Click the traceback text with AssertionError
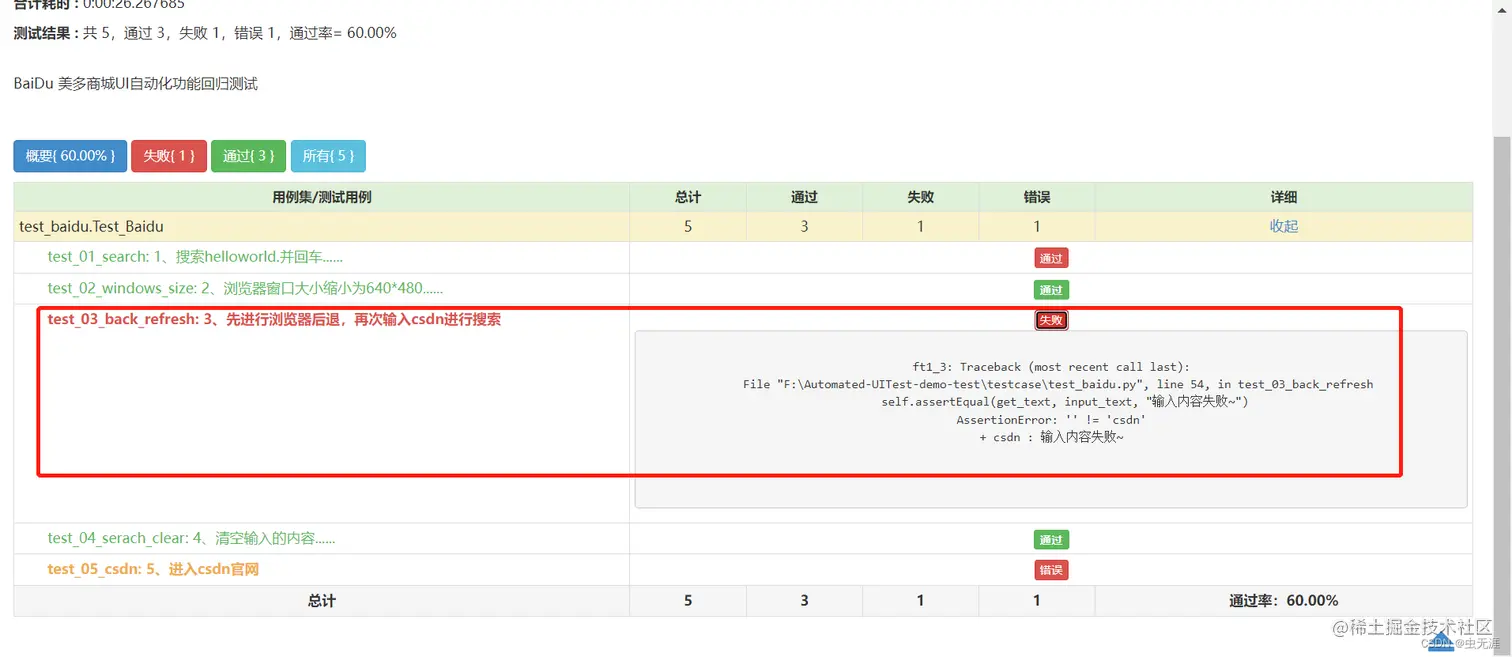This screenshot has height=657, width=1512. [1051, 420]
